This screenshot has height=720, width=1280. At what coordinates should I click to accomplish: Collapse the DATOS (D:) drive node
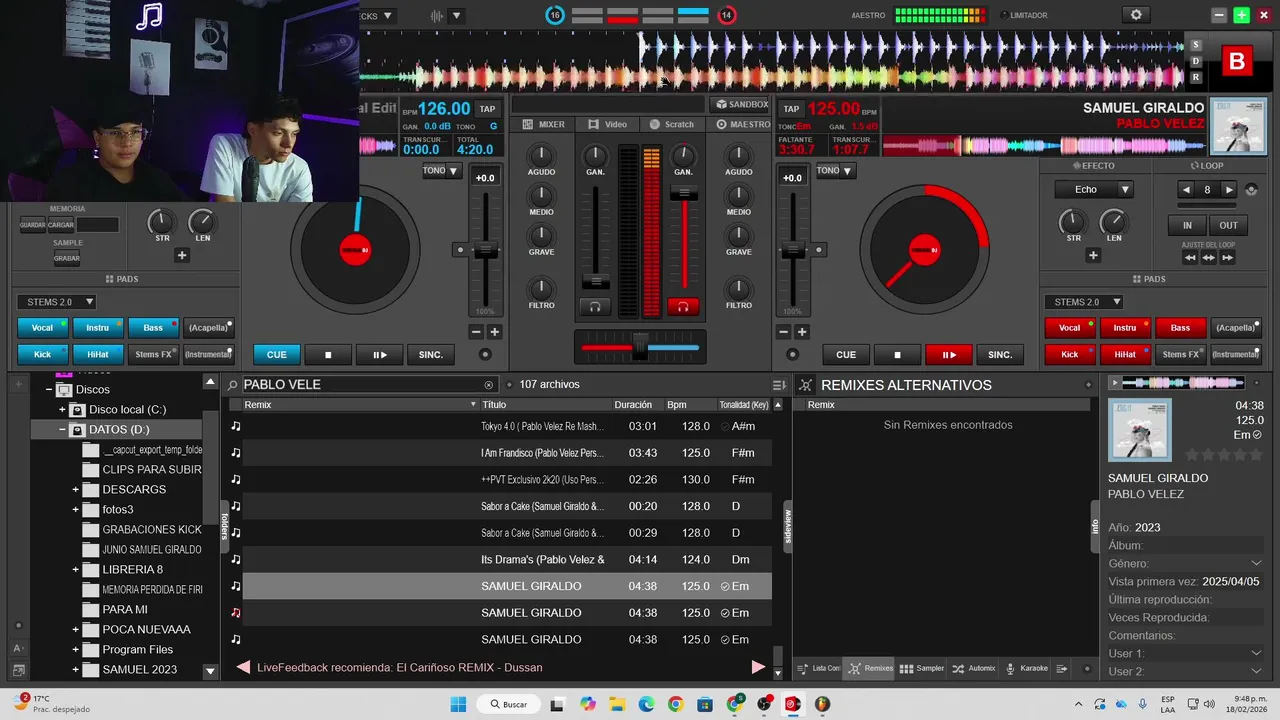61,429
